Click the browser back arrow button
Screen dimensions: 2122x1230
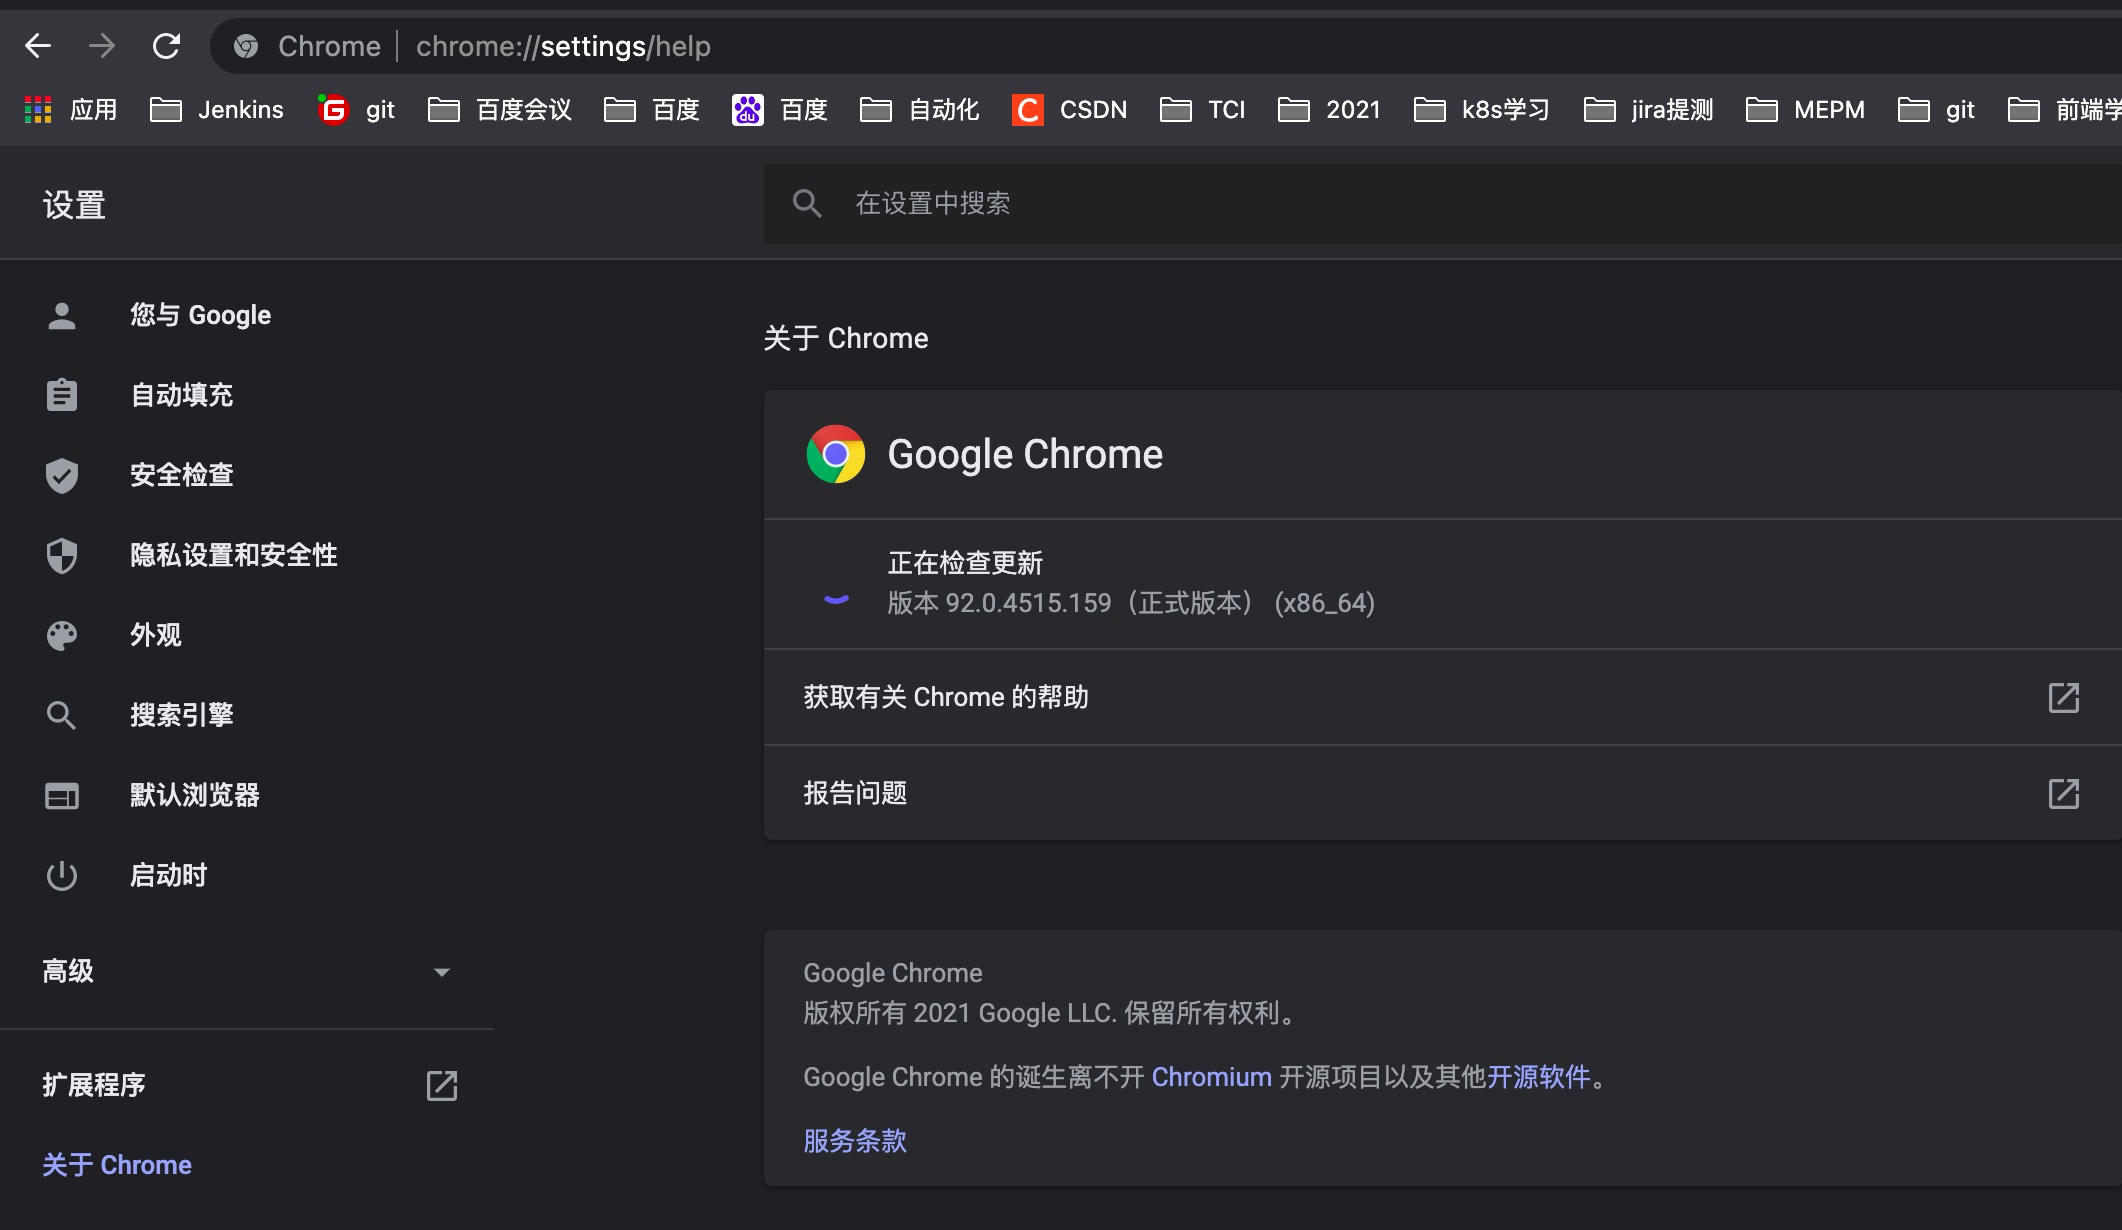pos(38,46)
